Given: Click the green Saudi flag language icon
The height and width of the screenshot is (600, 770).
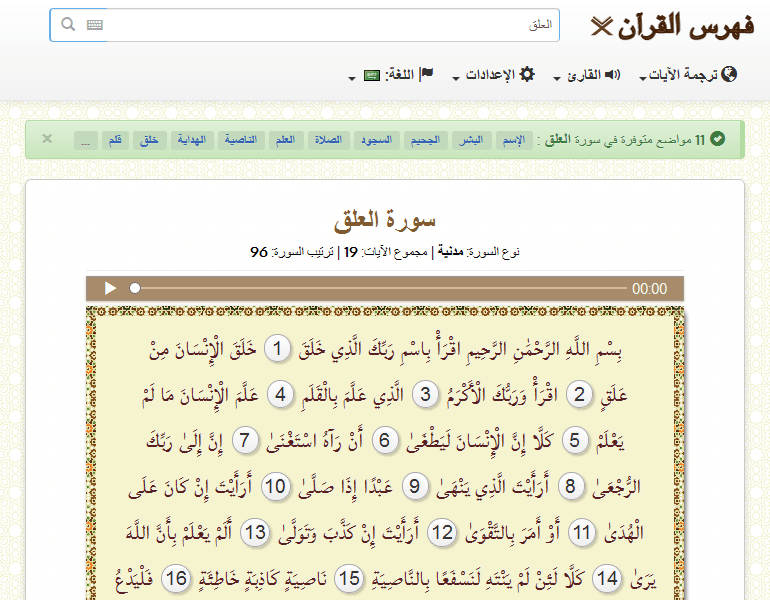Looking at the screenshot, I should (x=372, y=75).
